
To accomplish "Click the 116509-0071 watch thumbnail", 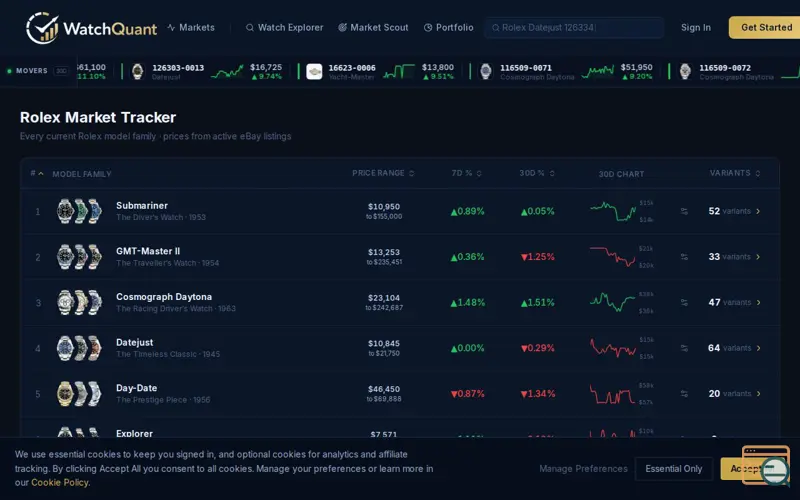I will [486, 71].
